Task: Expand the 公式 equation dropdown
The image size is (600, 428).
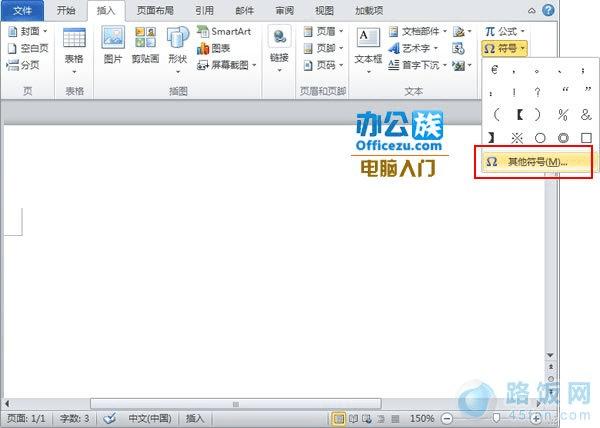Action: (523, 31)
